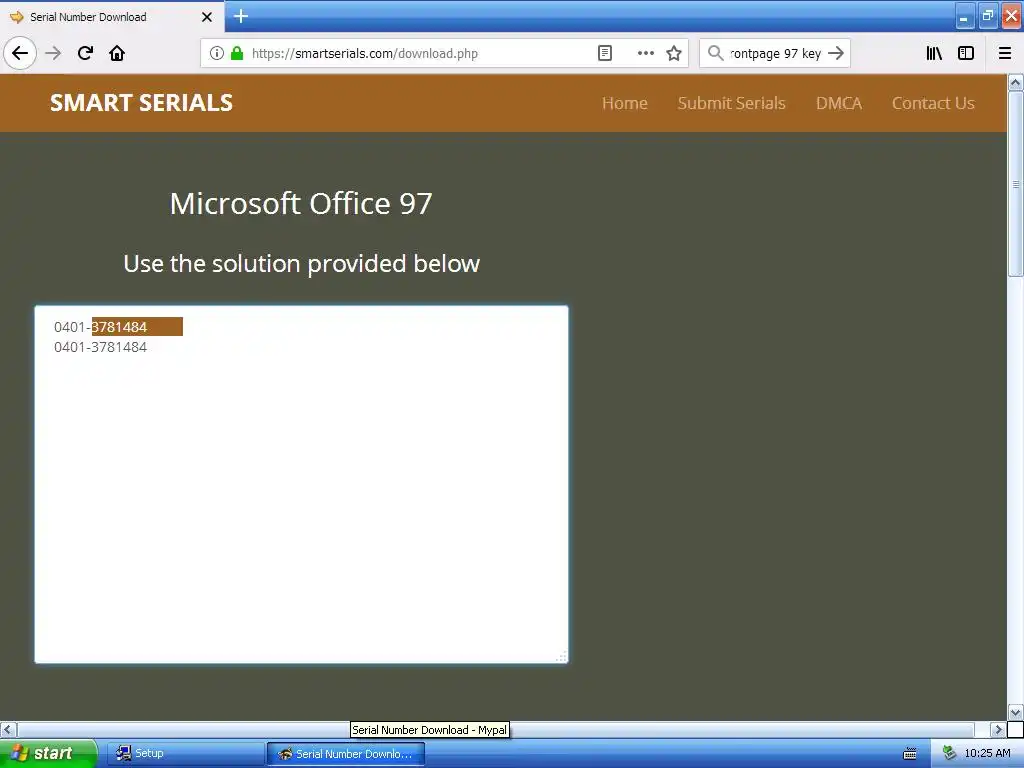Viewport: 1024px width, 768px height.
Task: Click the Microsoft Office 97 heading
Action: click(301, 203)
